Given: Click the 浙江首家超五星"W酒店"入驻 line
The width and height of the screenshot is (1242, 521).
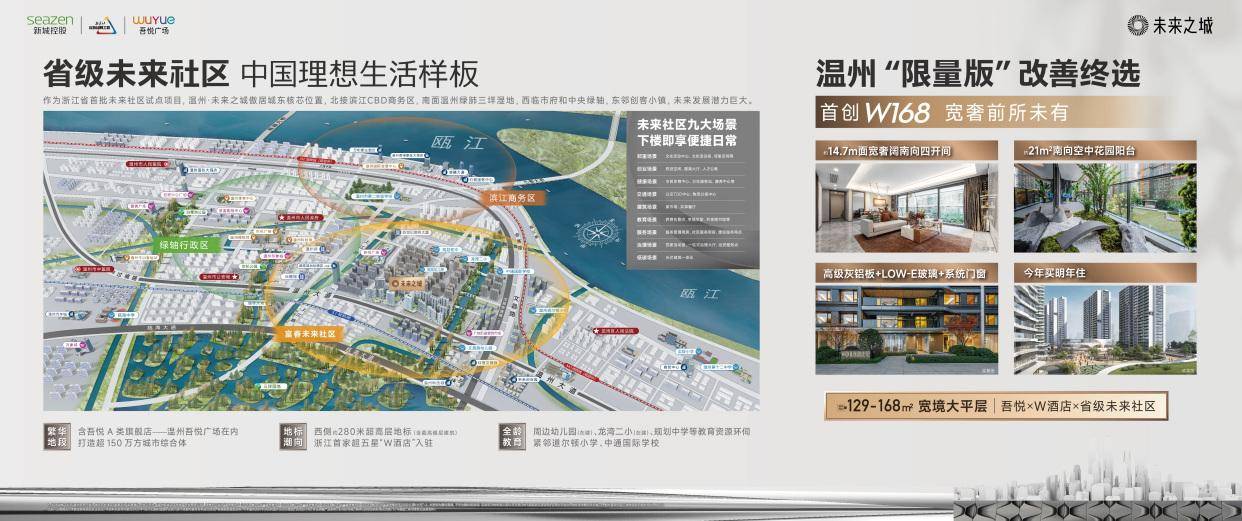Looking at the screenshot, I should pyautogui.click(x=375, y=444).
